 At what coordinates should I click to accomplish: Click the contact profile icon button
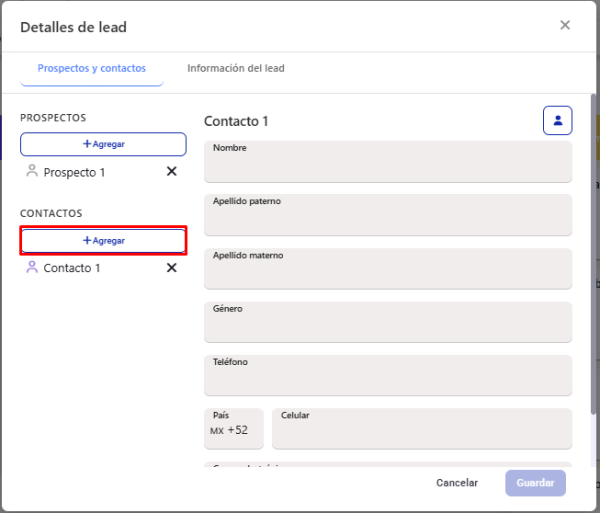[x=558, y=121]
